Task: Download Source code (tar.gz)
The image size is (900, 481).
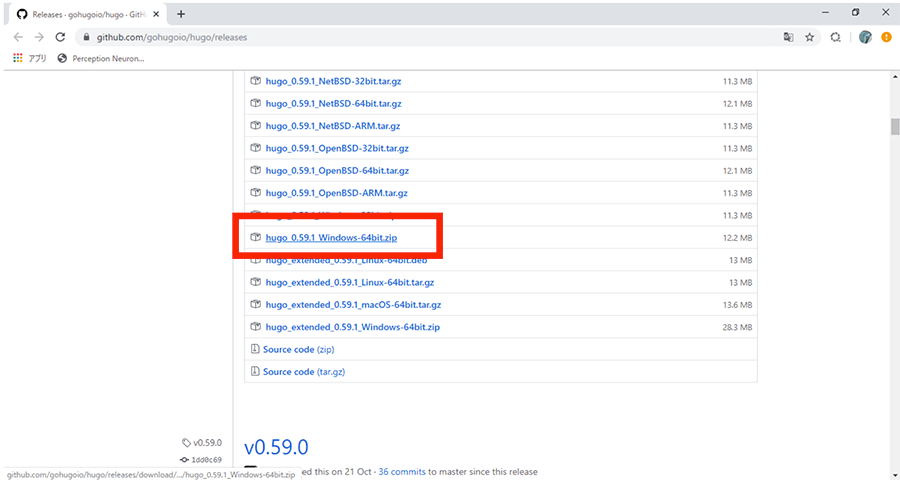Action: (x=304, y=372)
